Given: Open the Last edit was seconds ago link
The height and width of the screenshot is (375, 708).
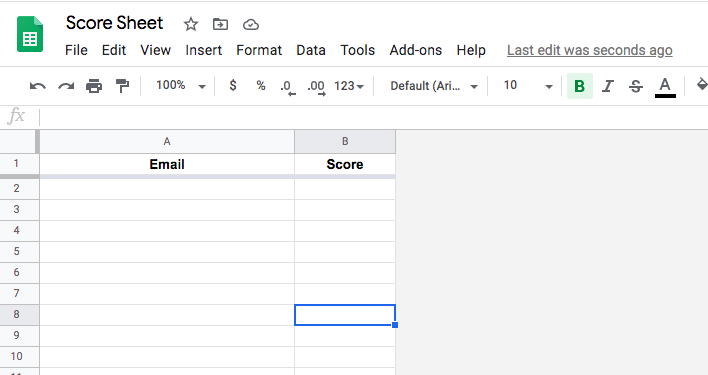Looking at the screenshot, I should pyautogui.click(x=590, y=50).
